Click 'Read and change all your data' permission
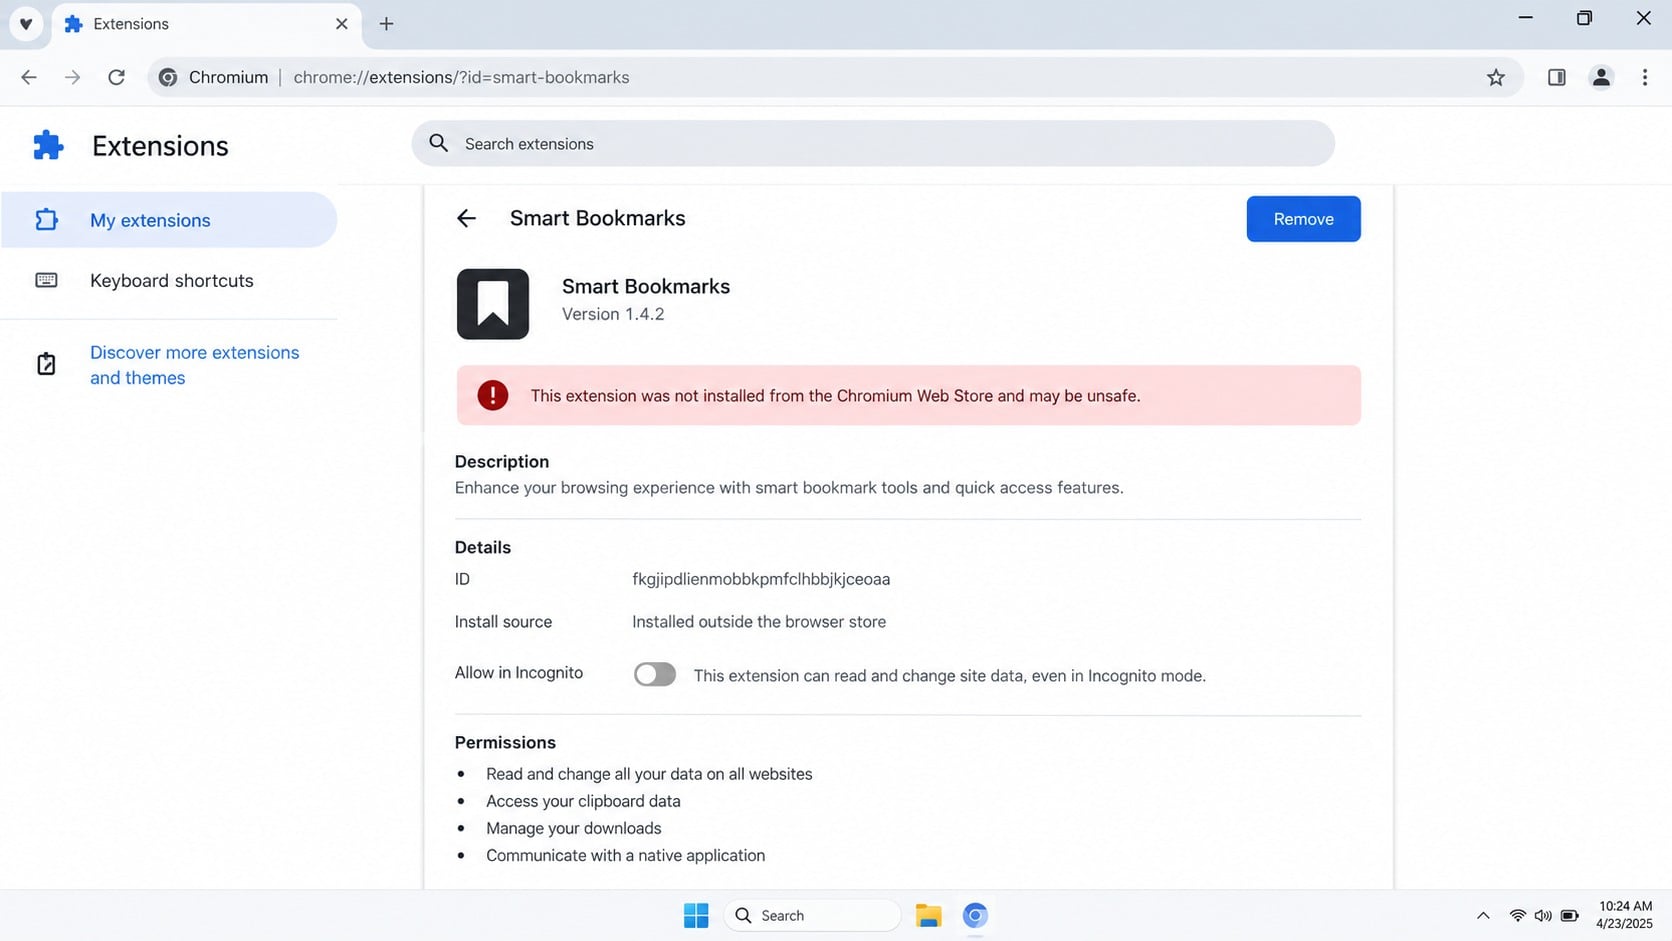Image resolution: width=1672 pixels, height=941 pixels. [649, 774]
